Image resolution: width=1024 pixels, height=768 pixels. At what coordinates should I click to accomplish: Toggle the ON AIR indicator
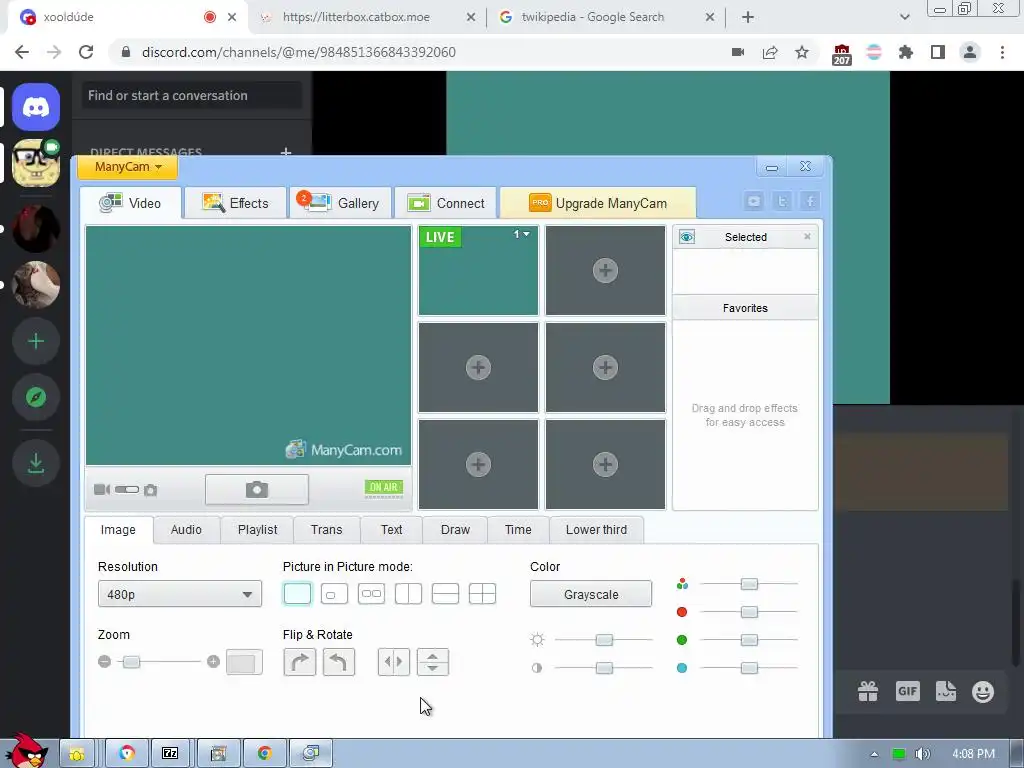pos(383,488)
